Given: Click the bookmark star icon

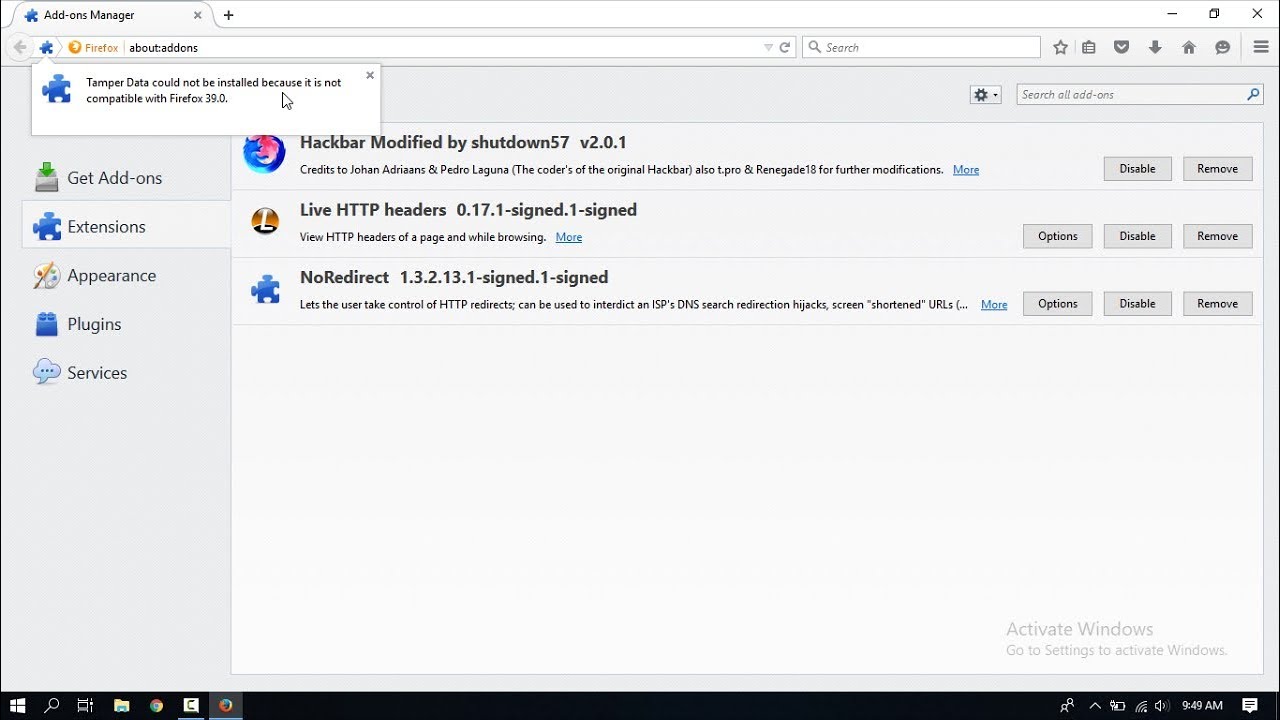Looking at the screenshot, I should click(1060, 47).
